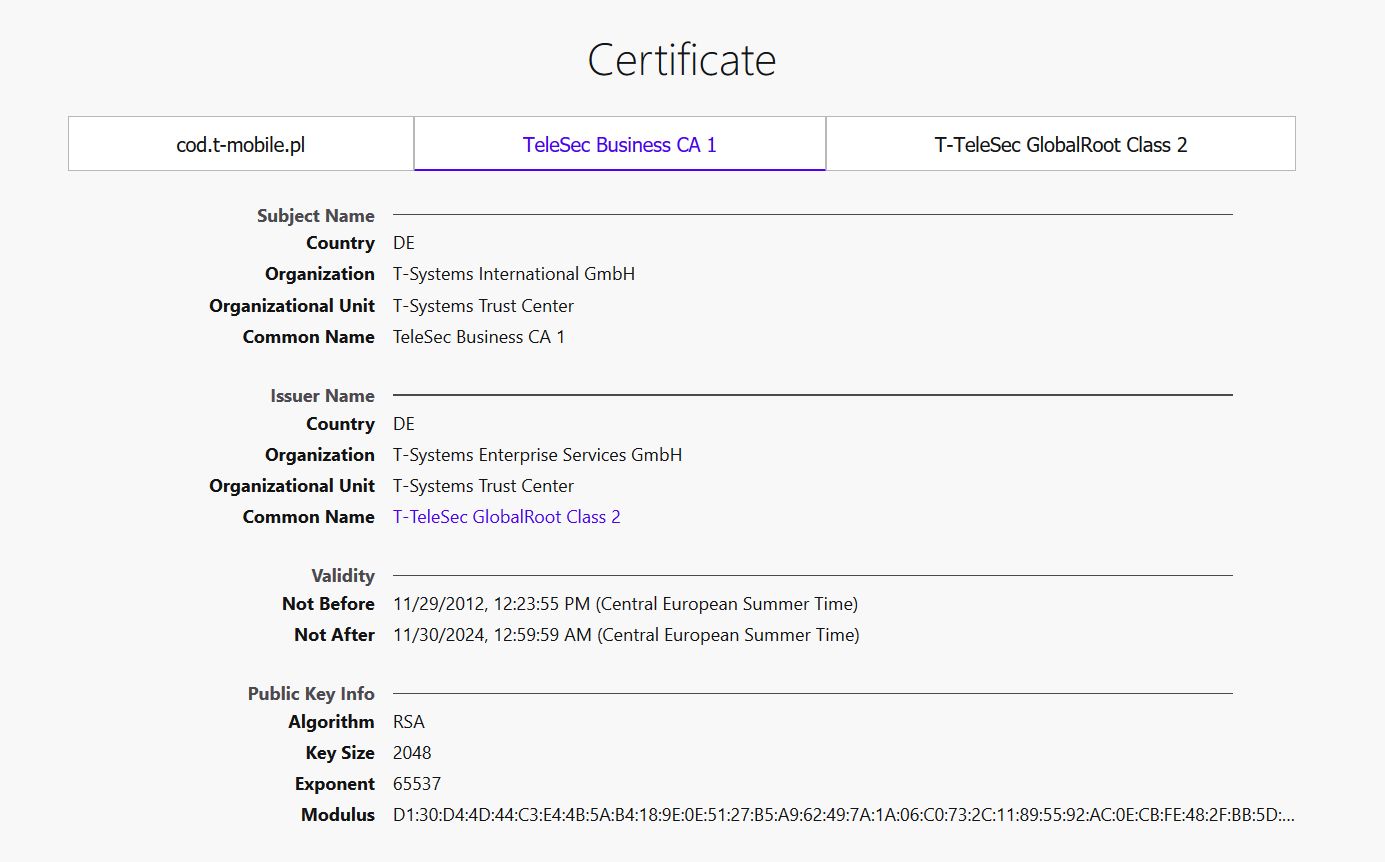This screenshot has height=862, width=1385.
Task: Click the Modulus field label
Action: click(337, 815)
